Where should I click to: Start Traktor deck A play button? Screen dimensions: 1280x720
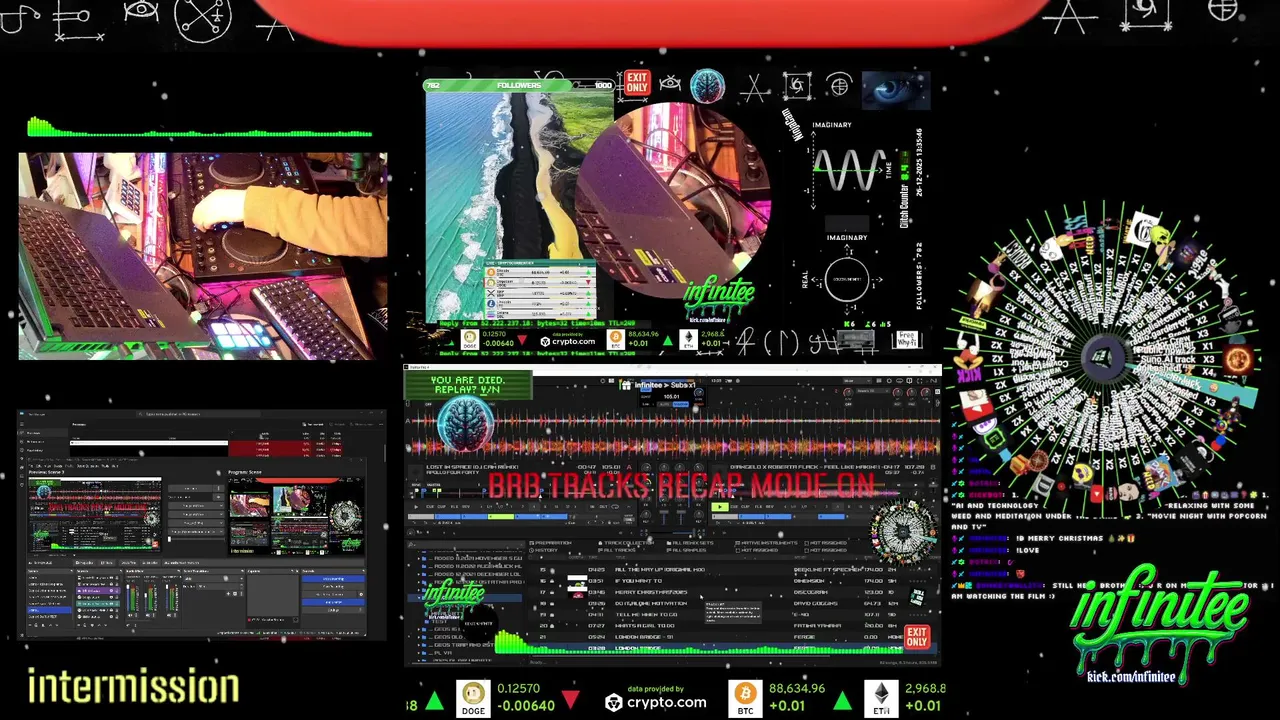[x=416, y=507]
